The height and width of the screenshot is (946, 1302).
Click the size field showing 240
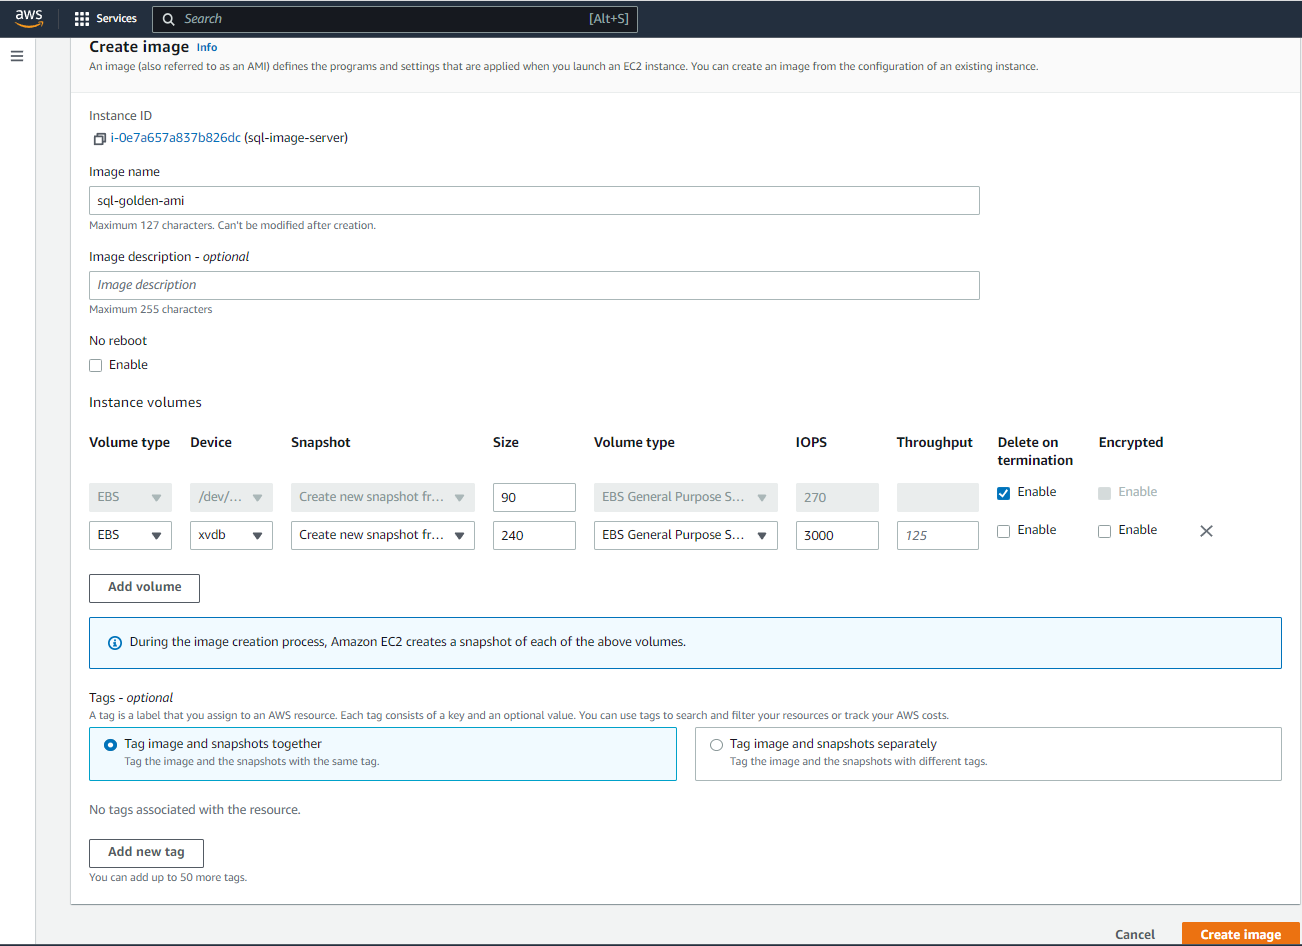click(x=534, y=535)
